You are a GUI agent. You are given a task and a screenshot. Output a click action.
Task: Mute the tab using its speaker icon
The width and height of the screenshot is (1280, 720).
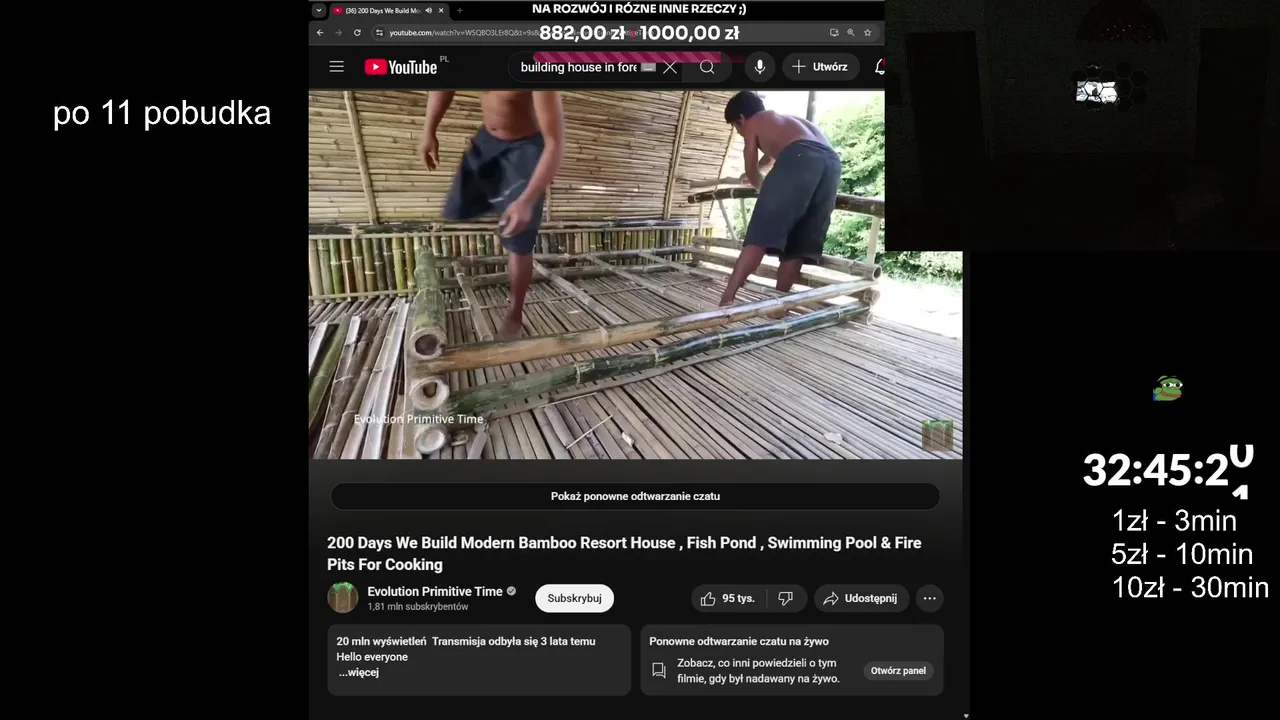pos(429,10)
